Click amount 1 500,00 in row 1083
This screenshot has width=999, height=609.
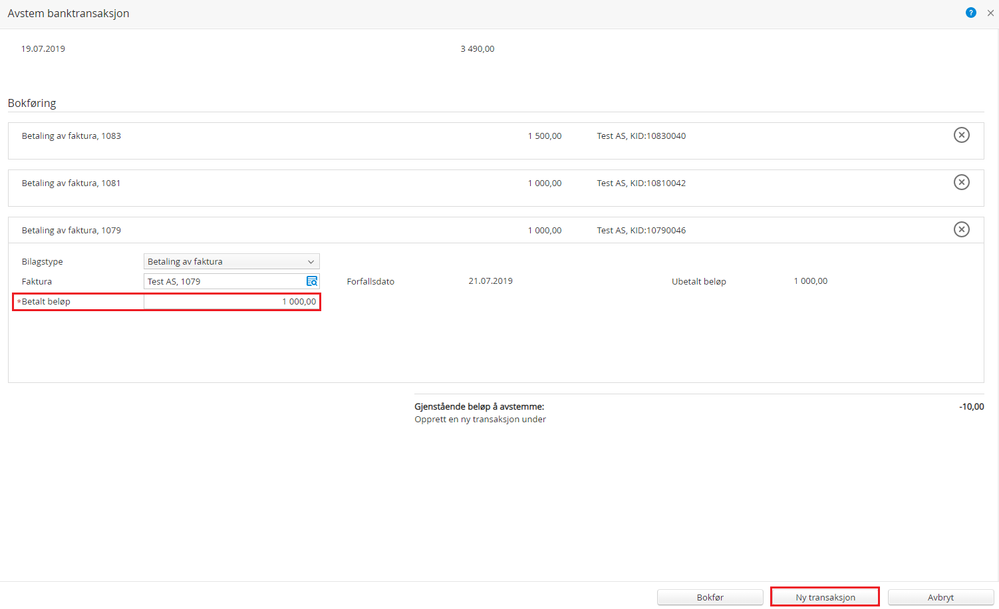pyautogui.click(x=545, y=136)
